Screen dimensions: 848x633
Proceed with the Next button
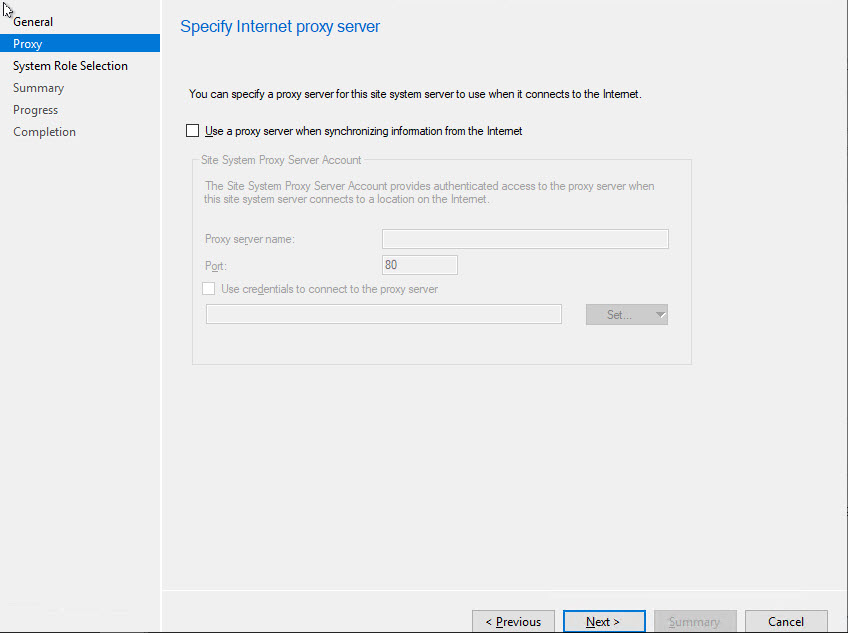pyautogui.click(x=603, y=621)
